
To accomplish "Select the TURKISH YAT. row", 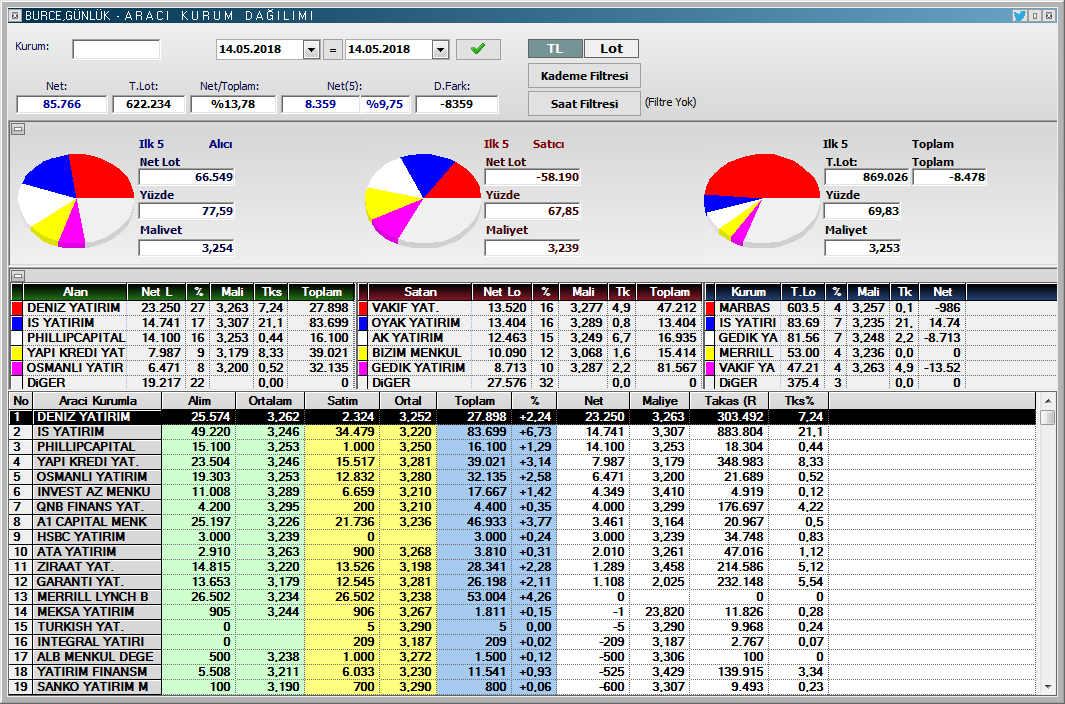I will point(523,626).
